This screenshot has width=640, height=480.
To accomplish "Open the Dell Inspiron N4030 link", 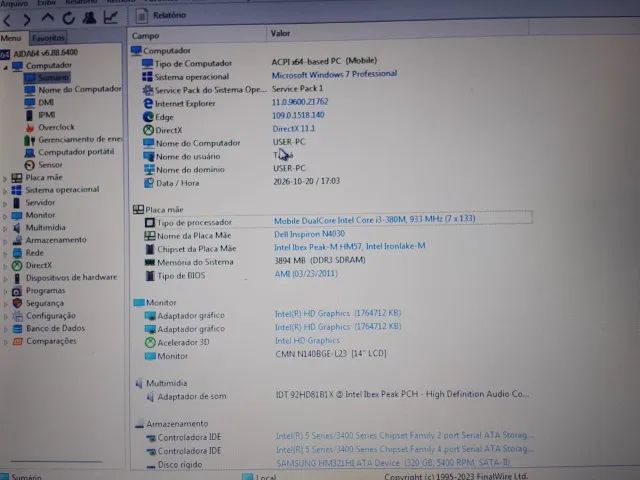I will (x=309, y=234).
